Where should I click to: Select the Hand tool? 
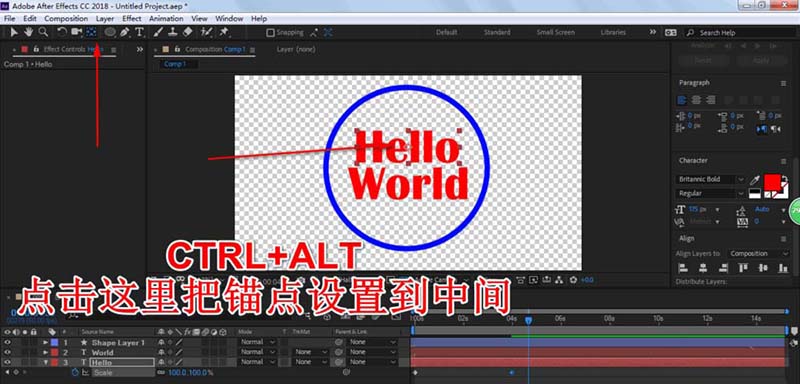[x=28, y=32]
